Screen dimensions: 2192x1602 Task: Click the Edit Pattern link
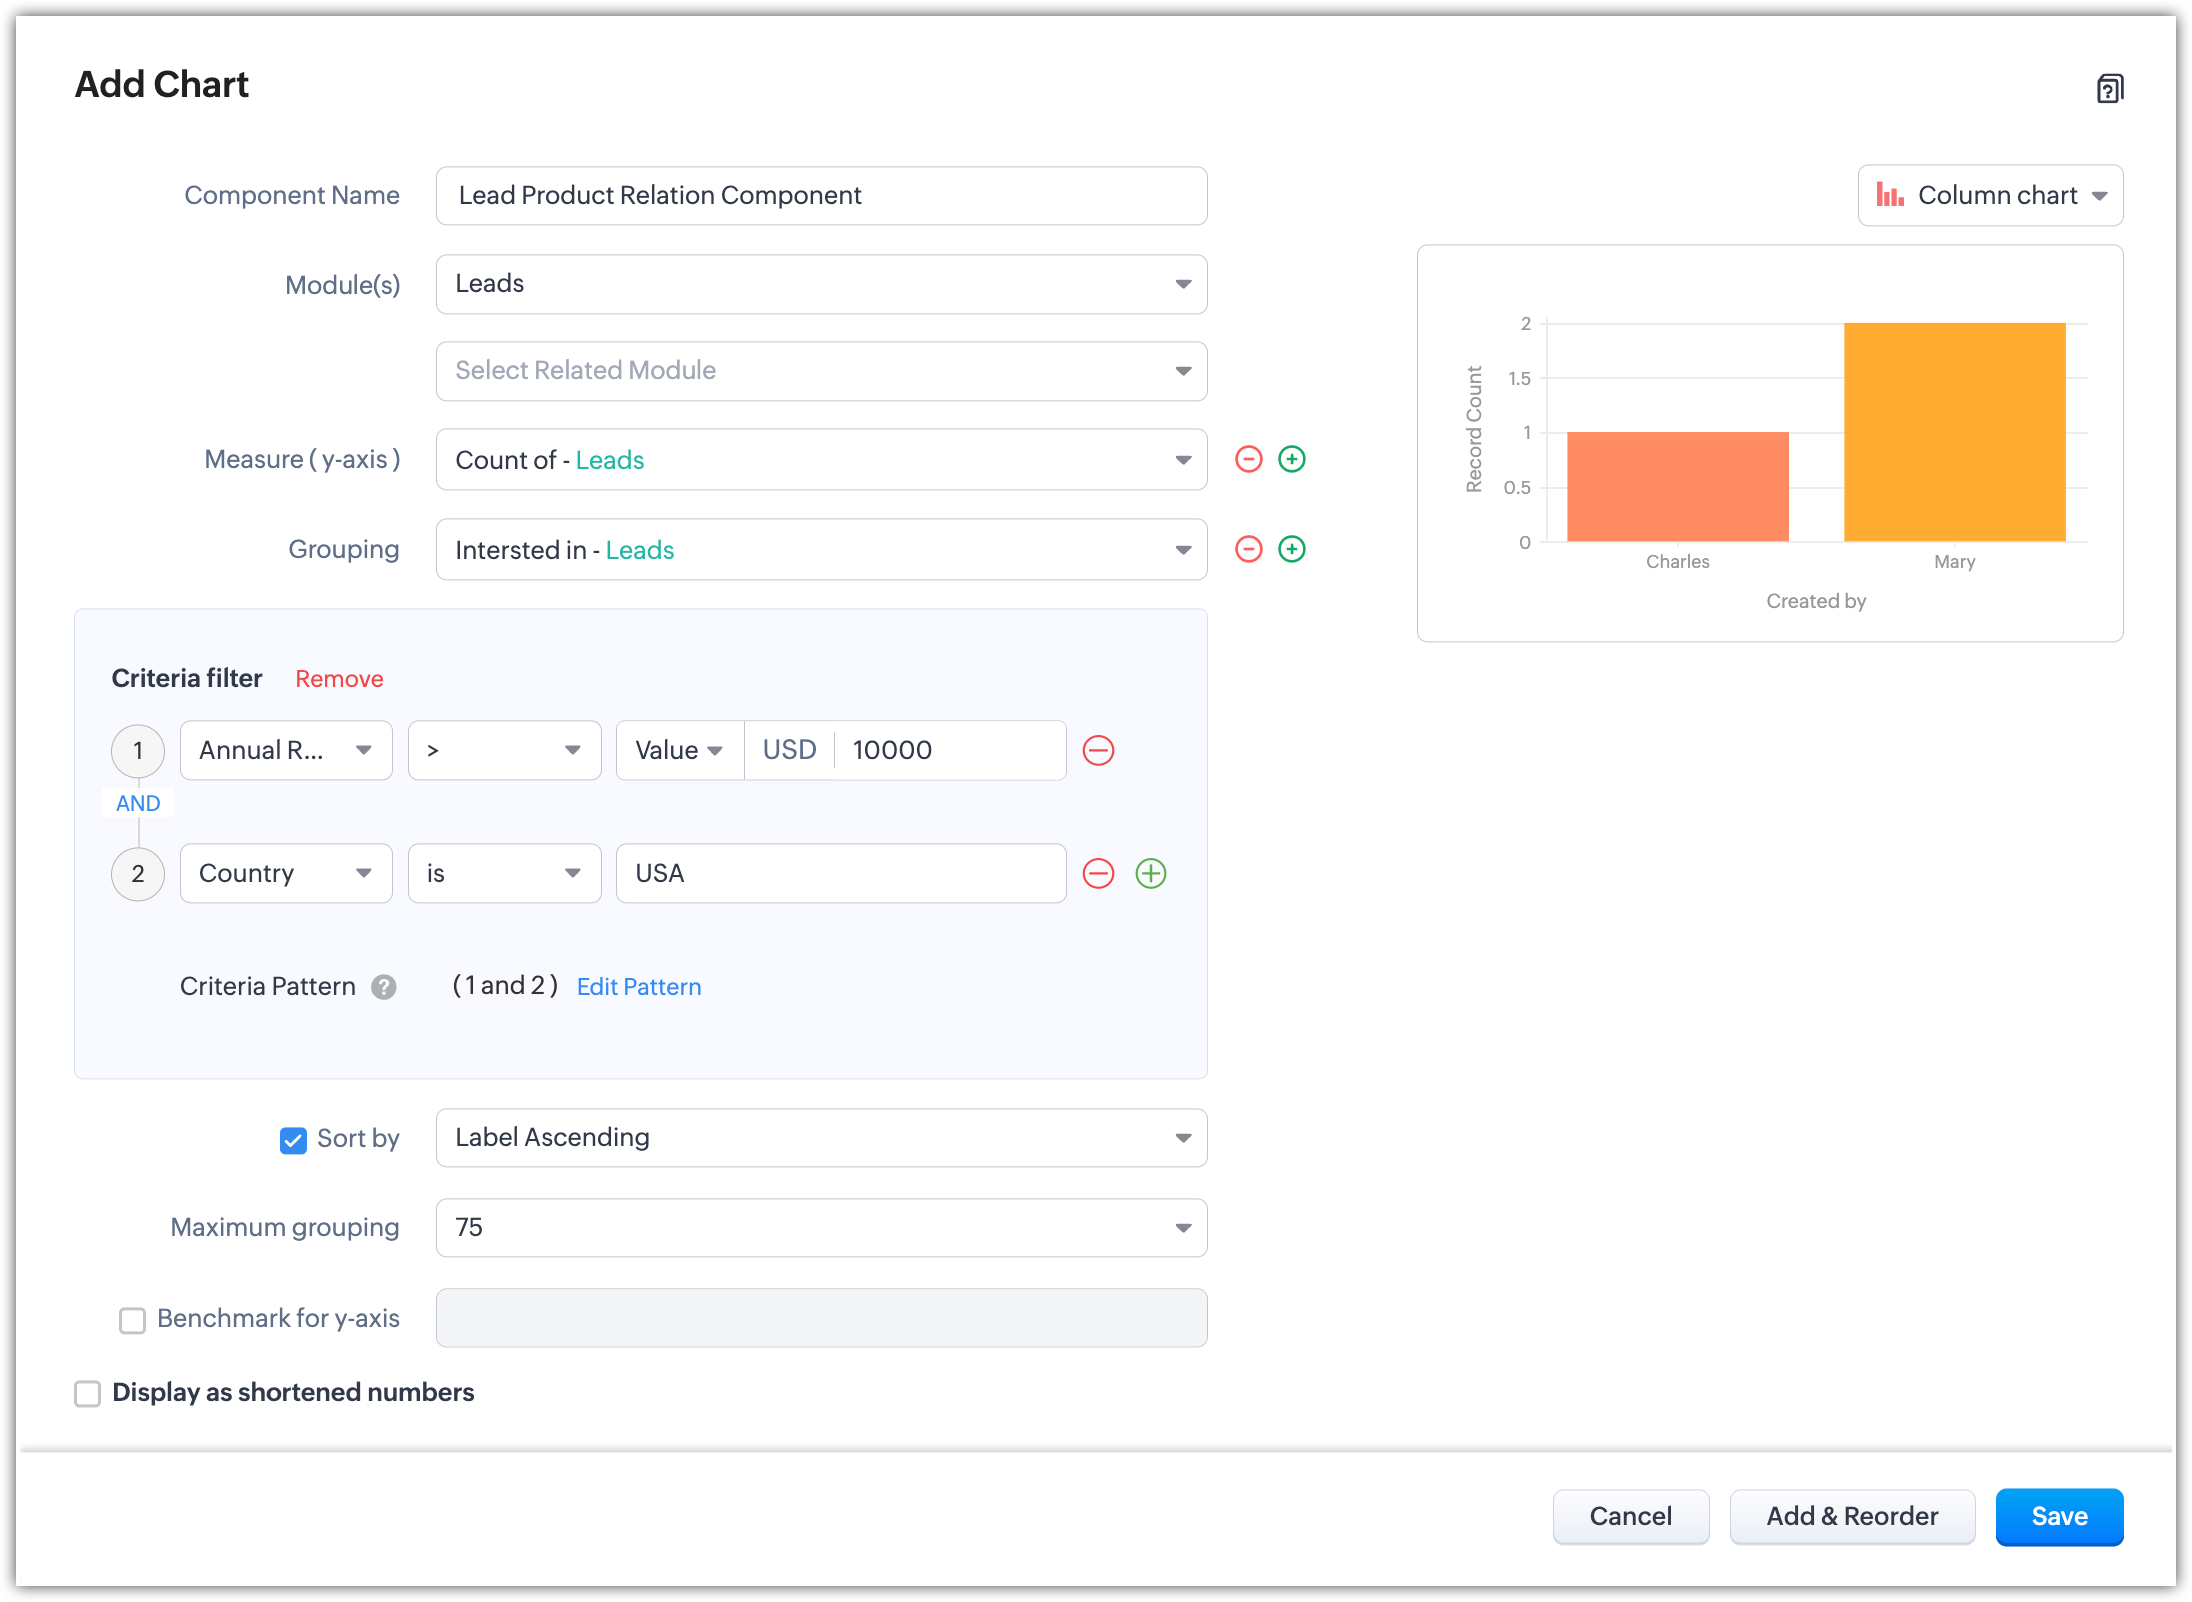tap(638, 987)
